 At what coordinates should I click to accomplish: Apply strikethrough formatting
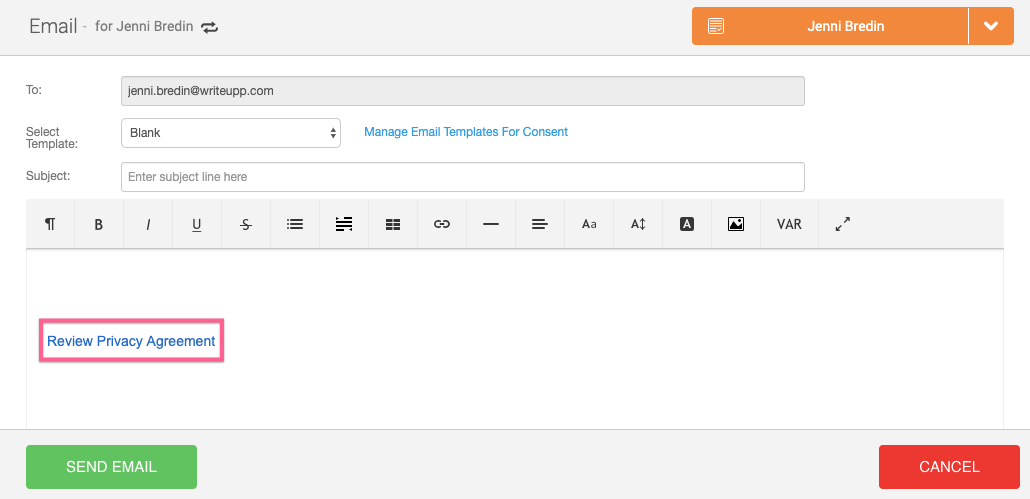[246, 224]
